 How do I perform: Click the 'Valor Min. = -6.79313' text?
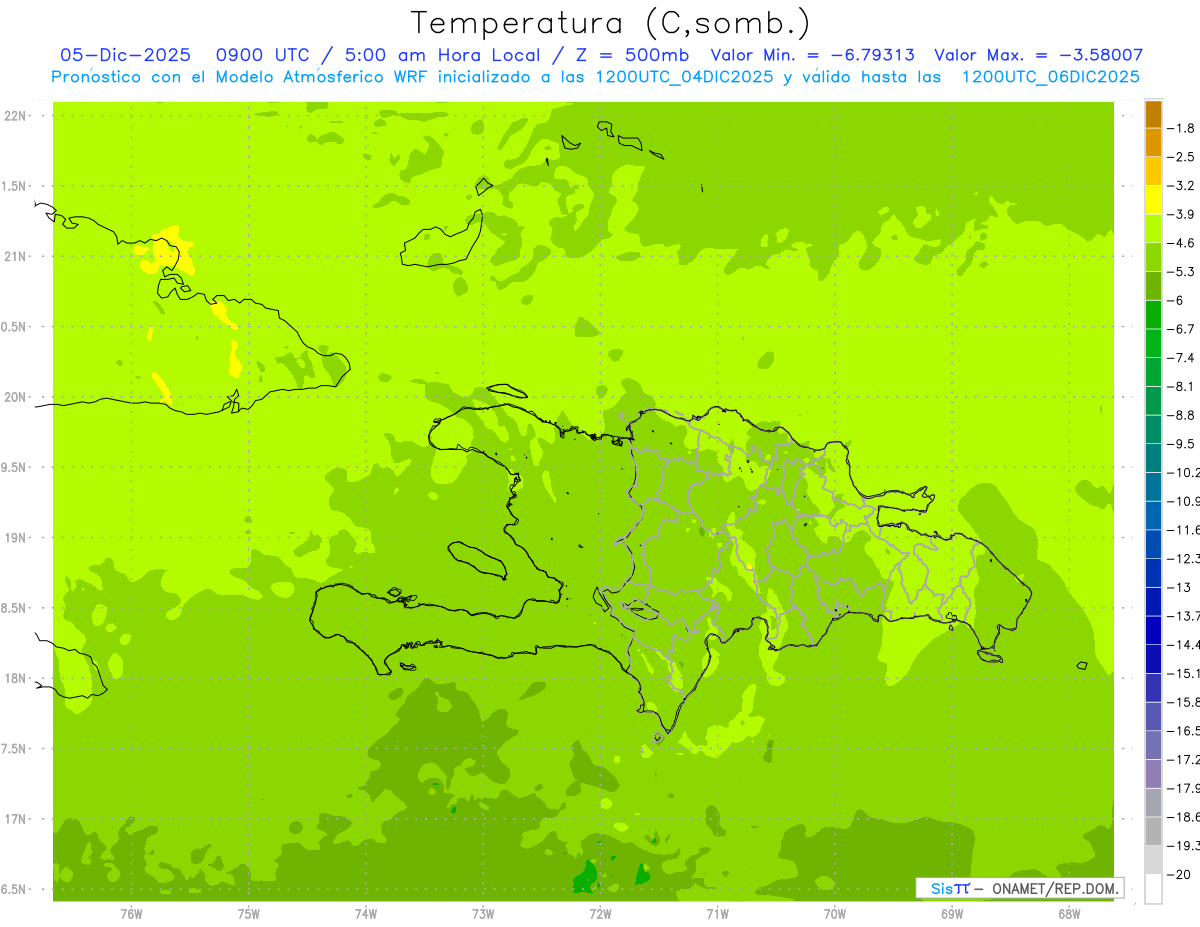click(x=813, y=55)
